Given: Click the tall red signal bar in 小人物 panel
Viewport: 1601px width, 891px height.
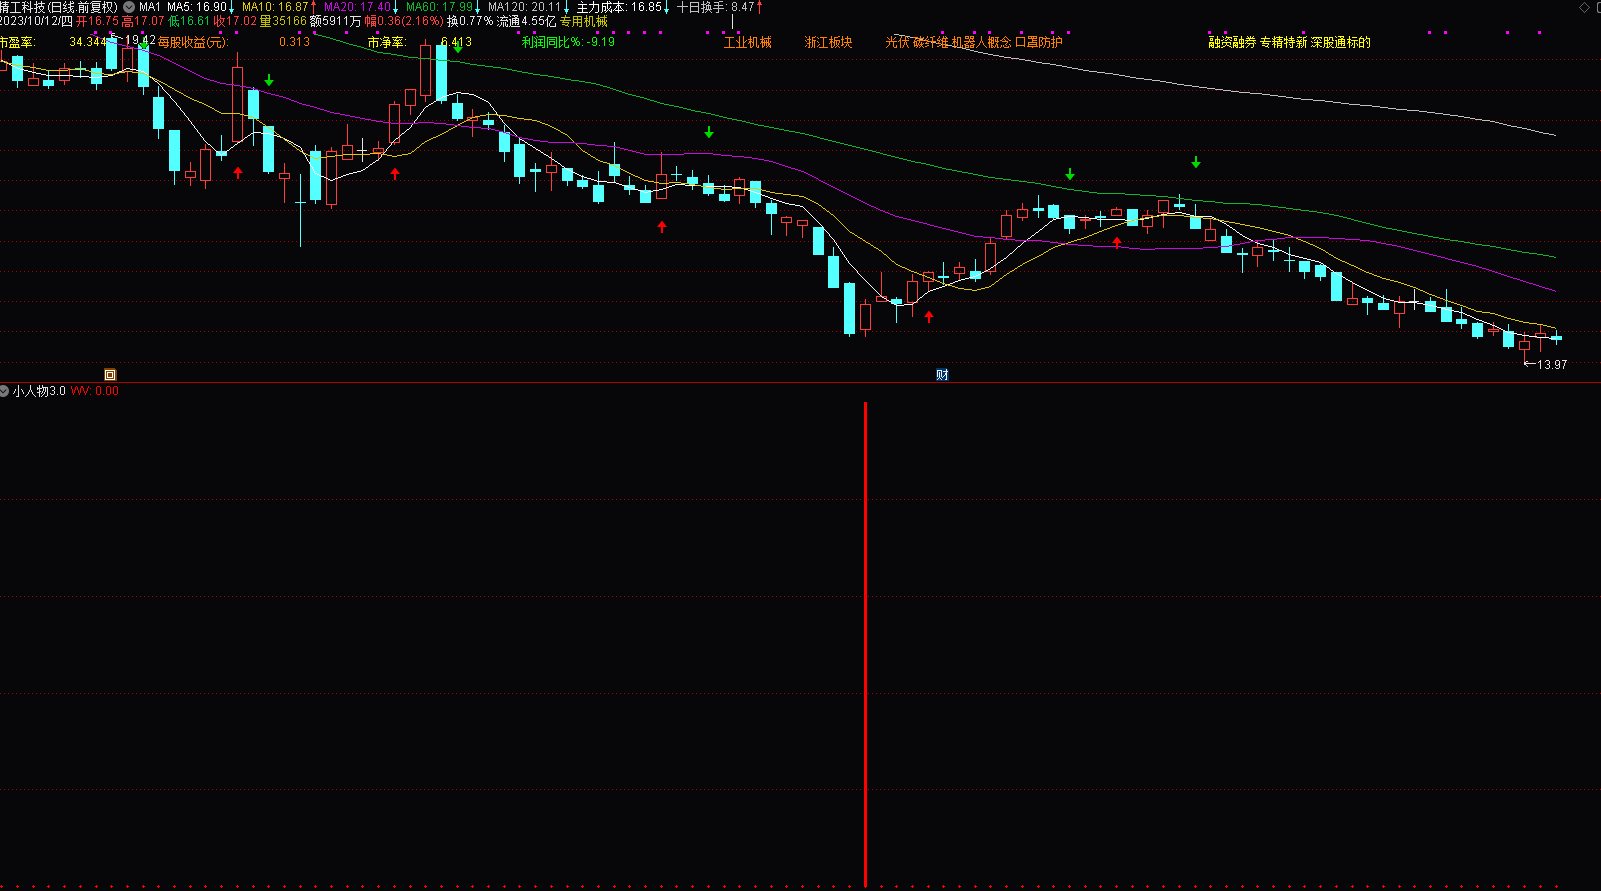Looking at the screenshot, I should click(x=865, y=644).
